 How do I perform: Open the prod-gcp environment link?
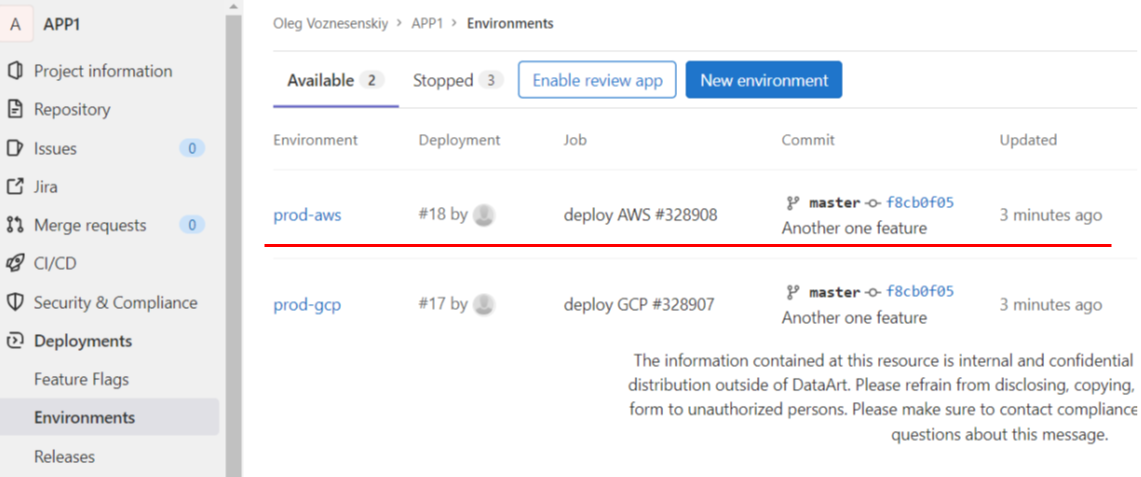click(x=307, y=305)
